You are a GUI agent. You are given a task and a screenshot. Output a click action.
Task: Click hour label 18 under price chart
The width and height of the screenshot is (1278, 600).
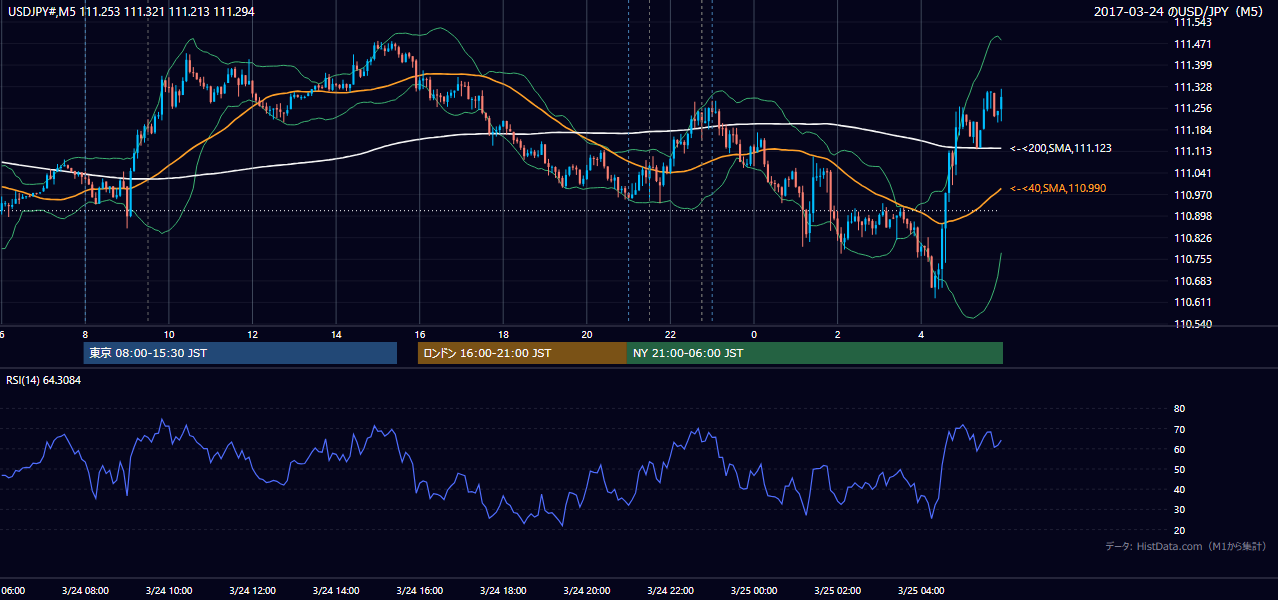pos(503,334)
